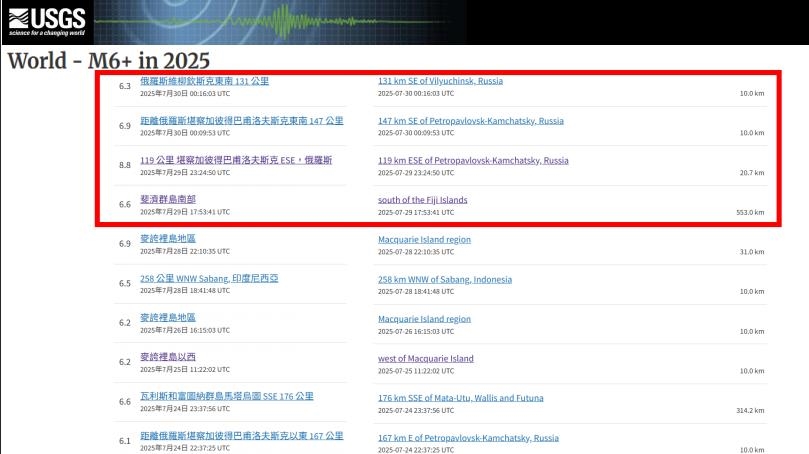Screen dimensions: 809x454
Task: Open '147 km SE of Petropavlovsk-Kamchatsky, Russia' link
Action: point(471,121)
